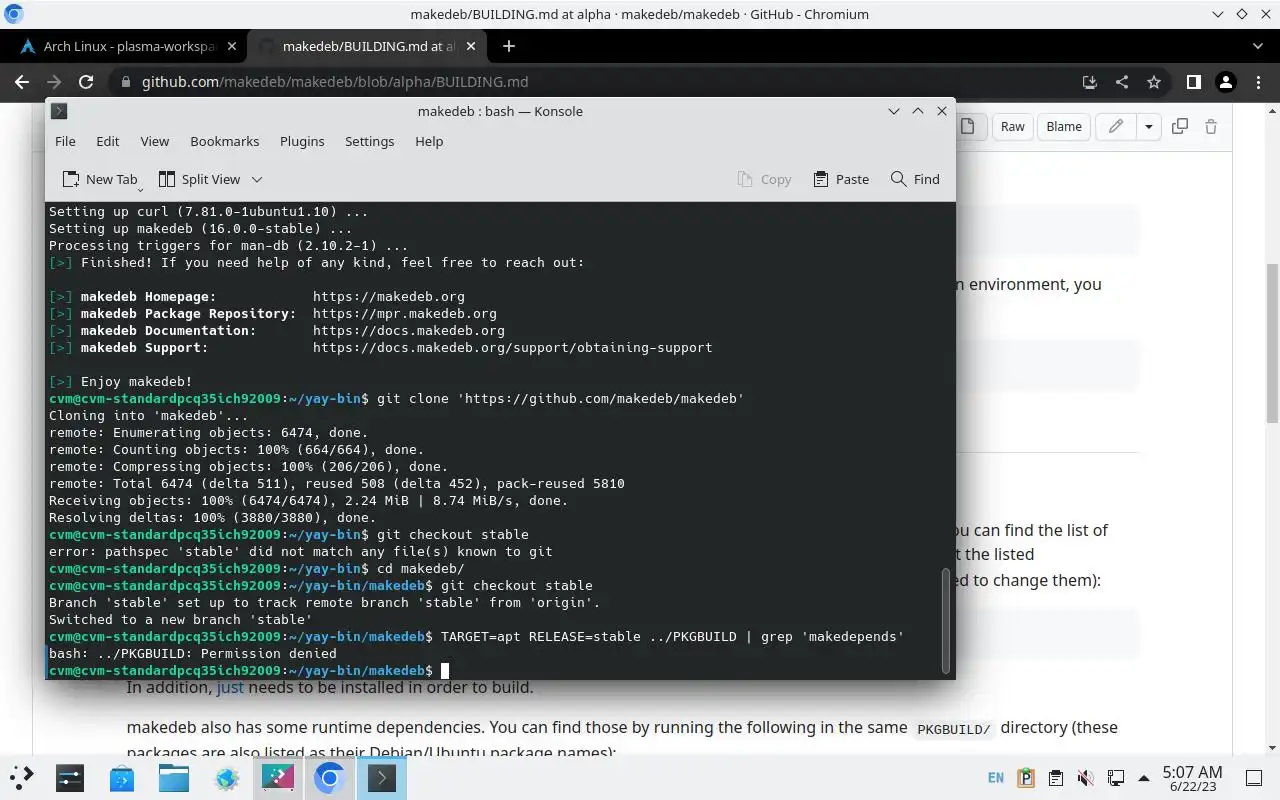Open the Chromium profile avatar
Image resolution: width=1280 pixels, height=800 pixels.
tap(1225, 82)
